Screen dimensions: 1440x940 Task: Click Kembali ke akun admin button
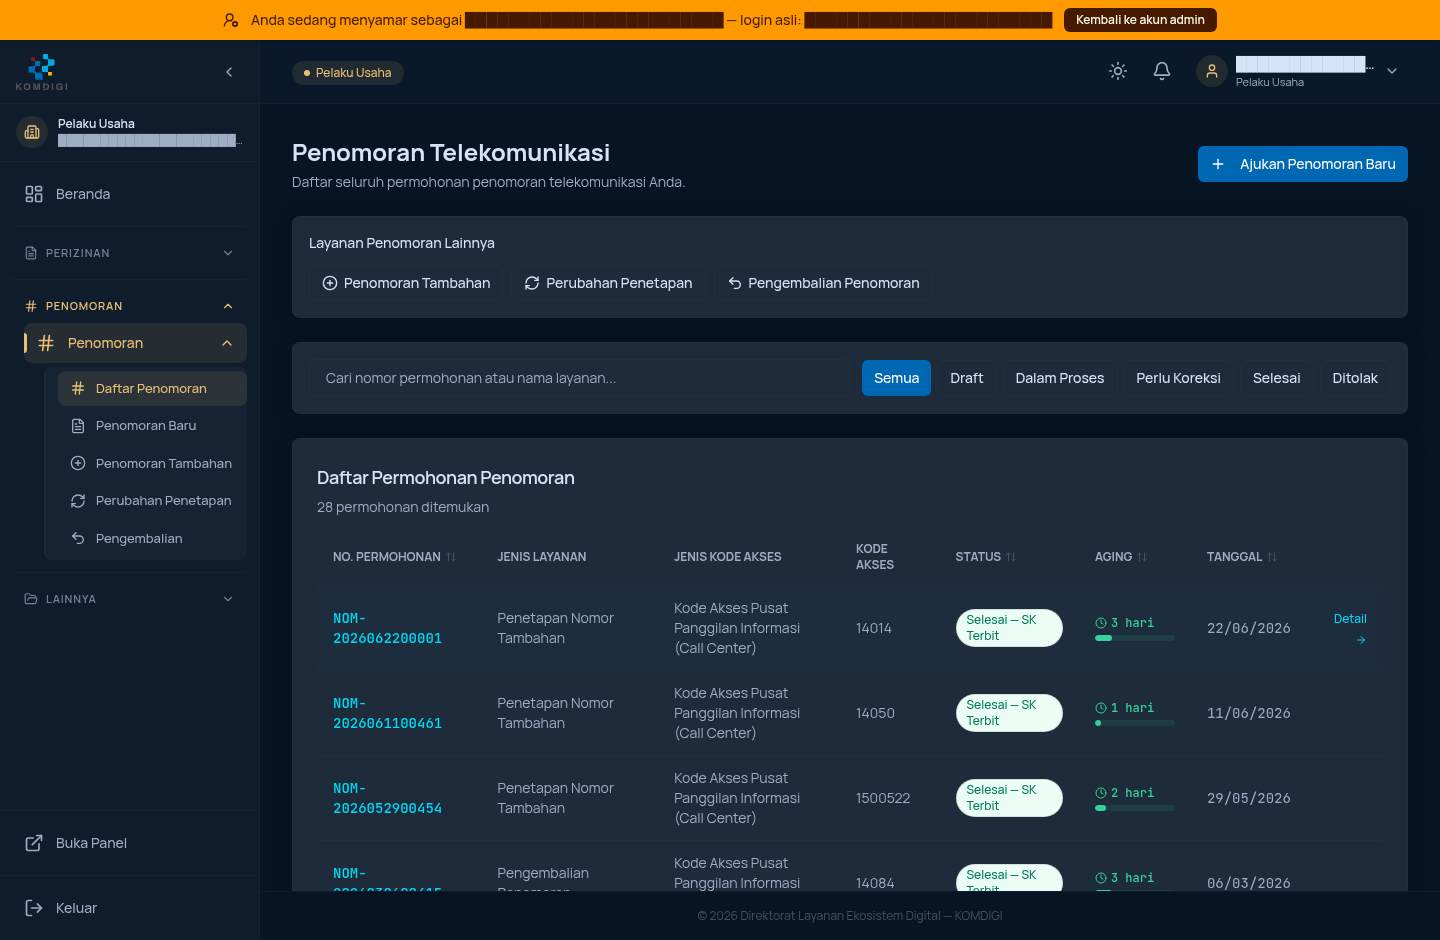1140,20
